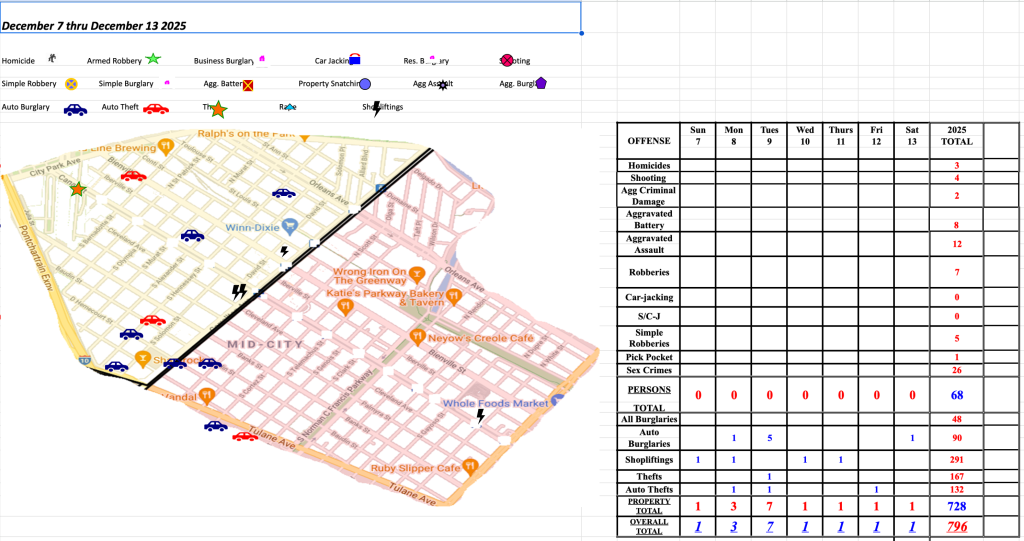Click the OFFENSE column header cell

coord(648,141)
